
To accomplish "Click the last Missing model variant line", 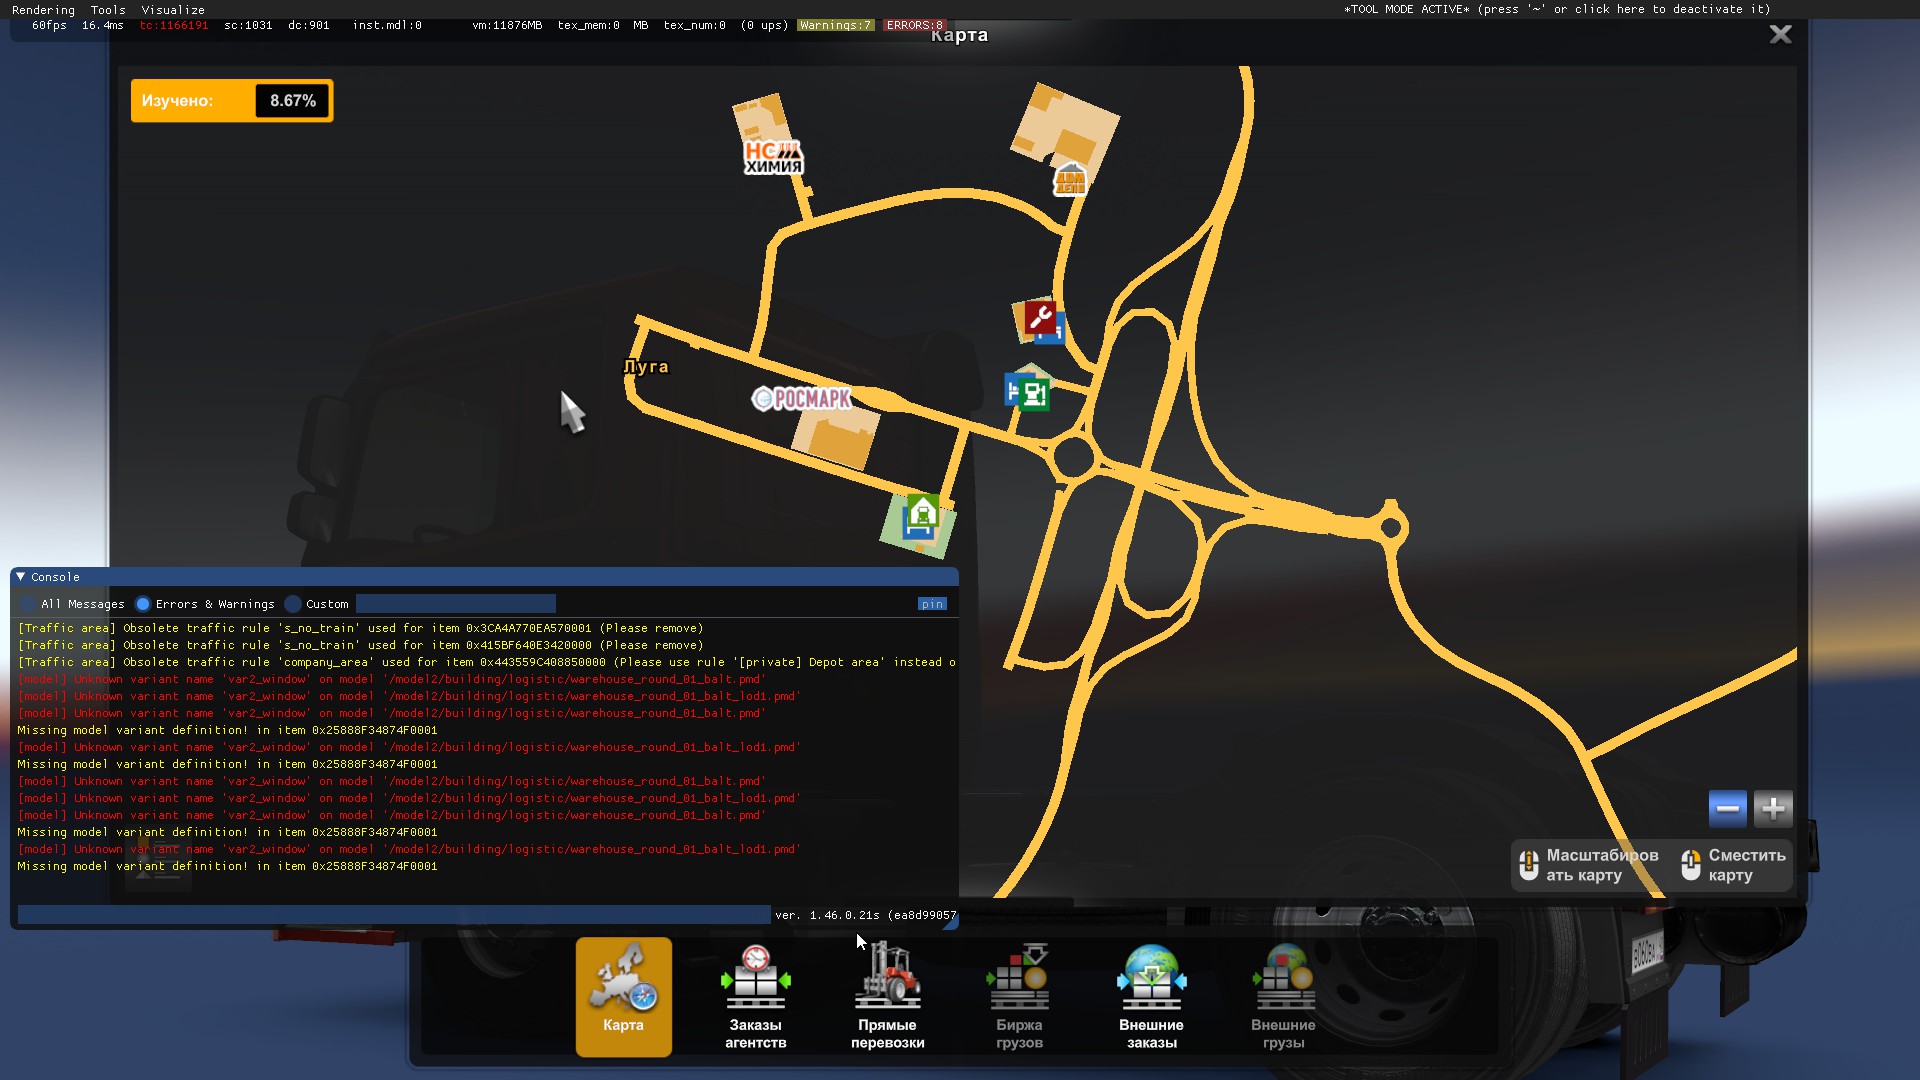I will pos(227,866).
